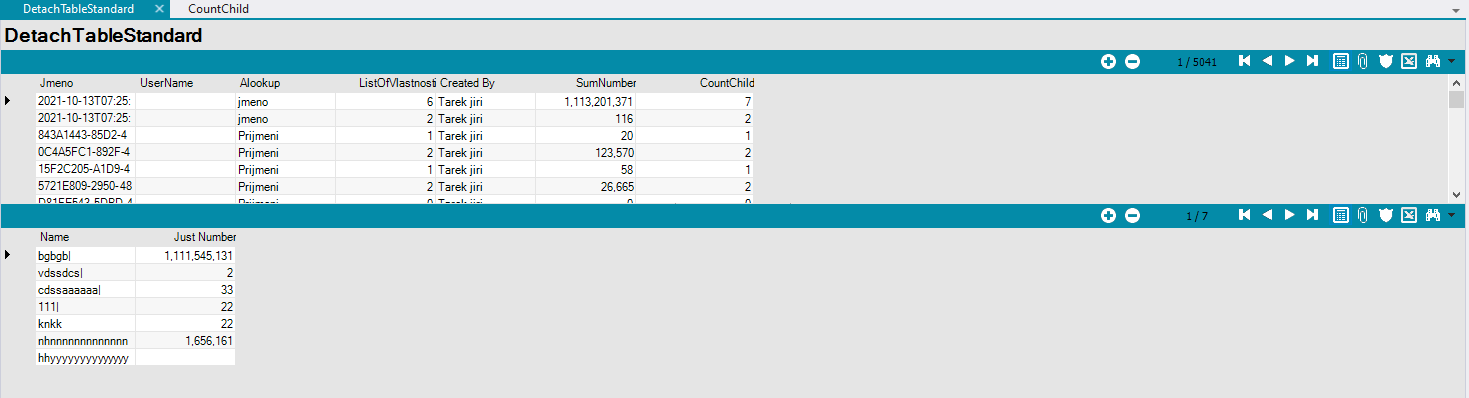
Task: Add a new record in the upper grid toolbar
Action: [x=1108, y=61]
